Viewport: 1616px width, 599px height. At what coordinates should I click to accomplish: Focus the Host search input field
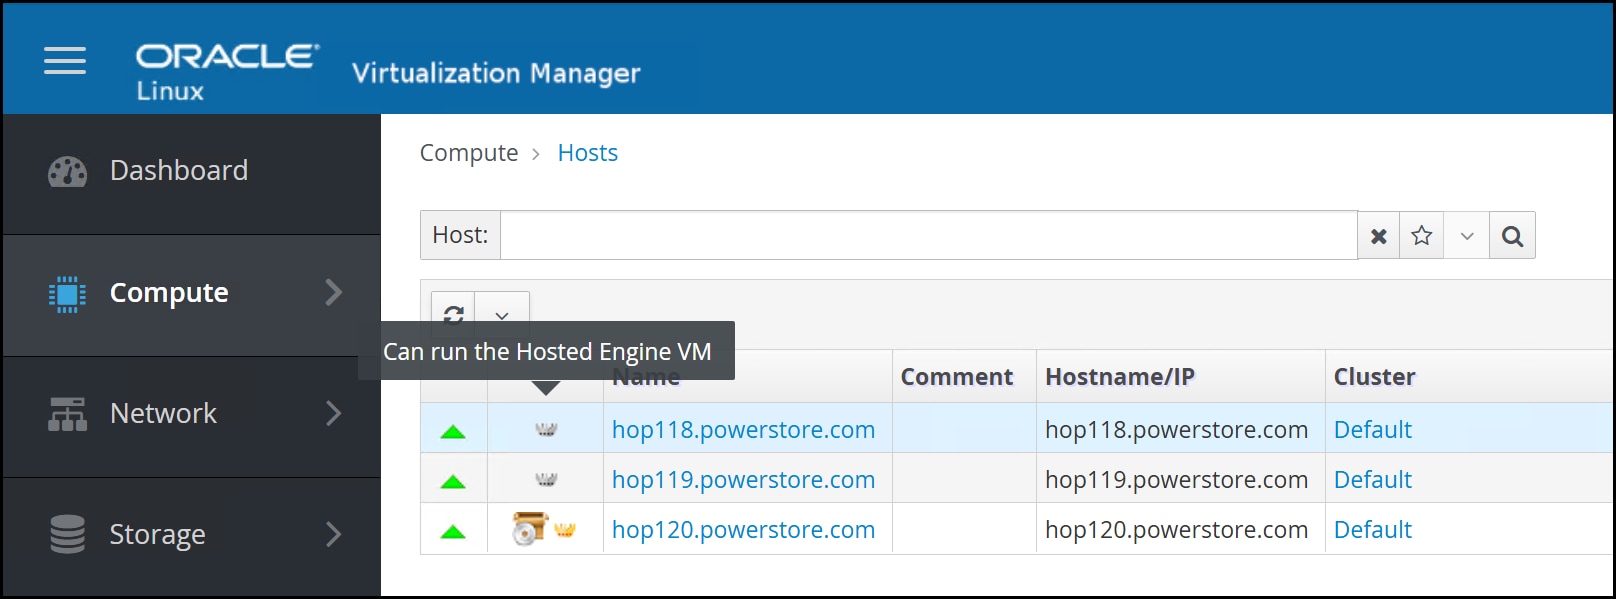point(929,236)
